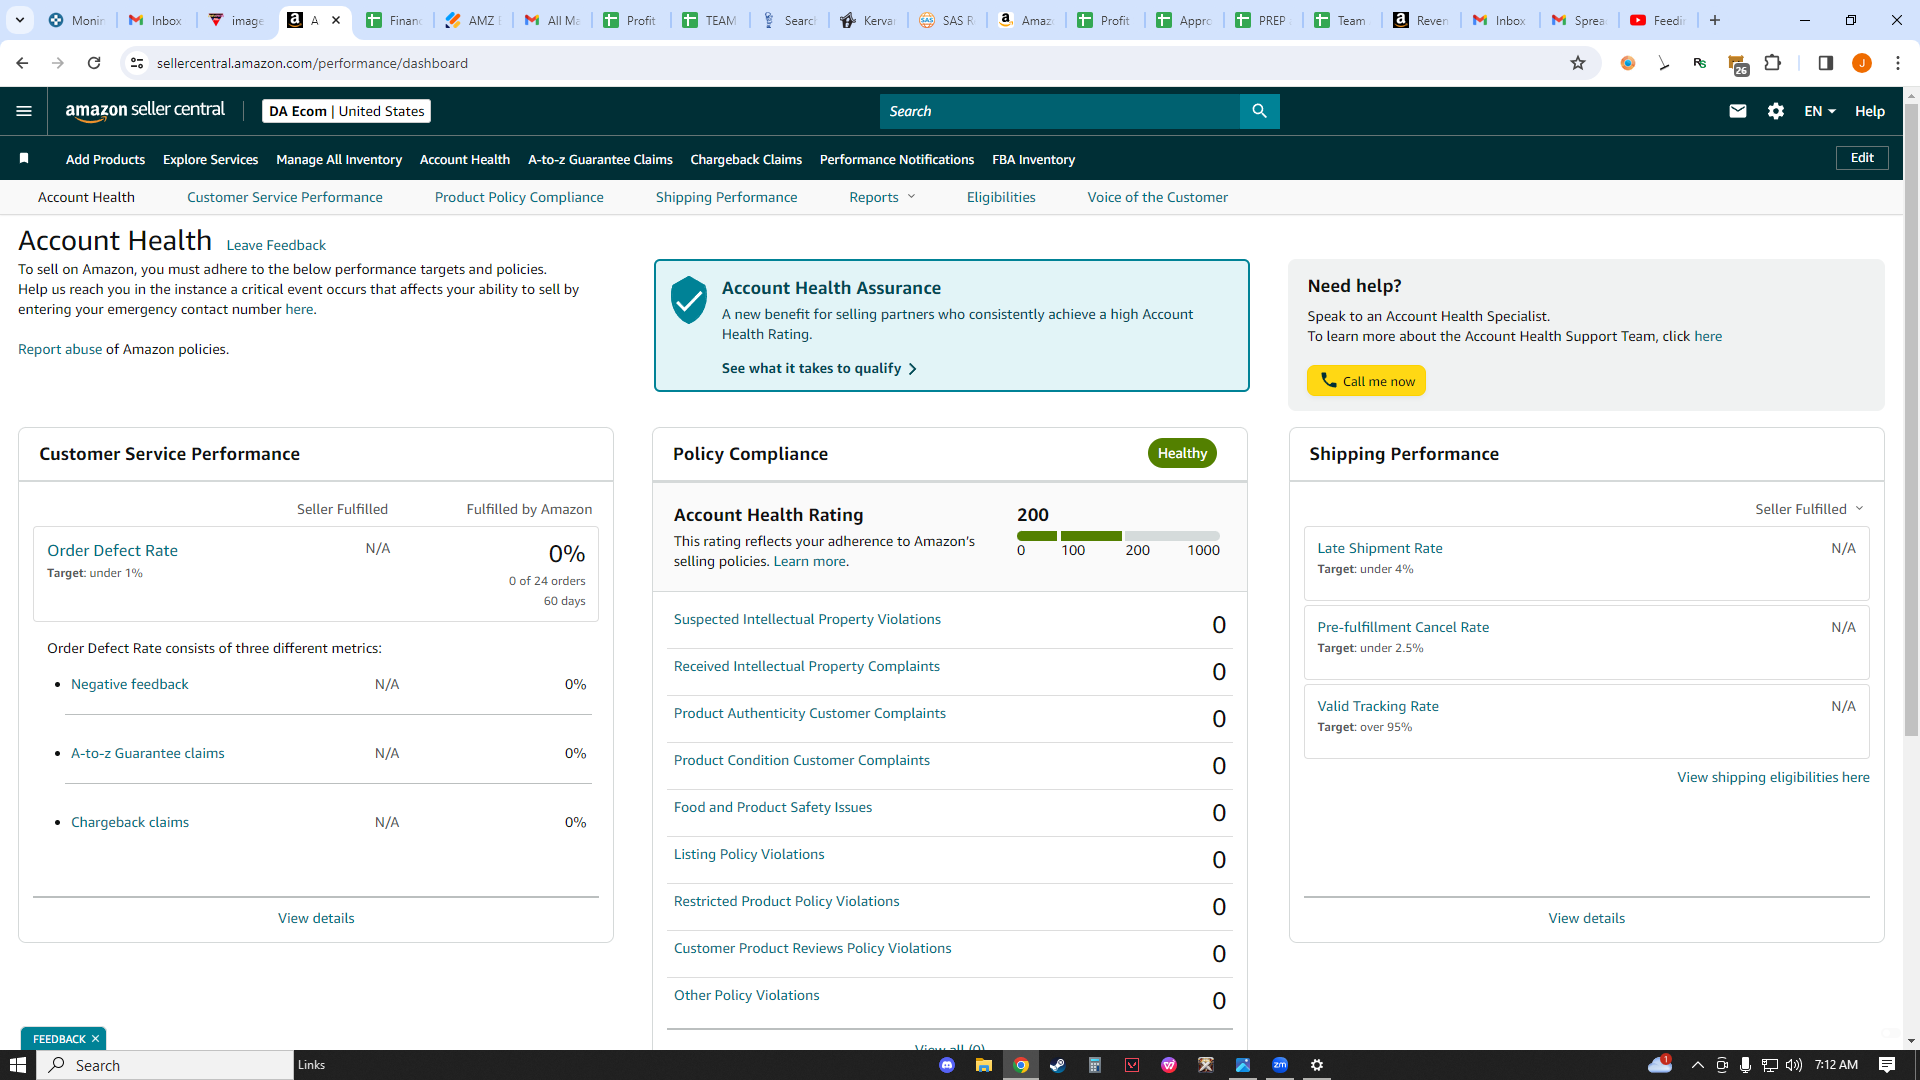Open Zoom from the taskbar

click(1280, 1065)
